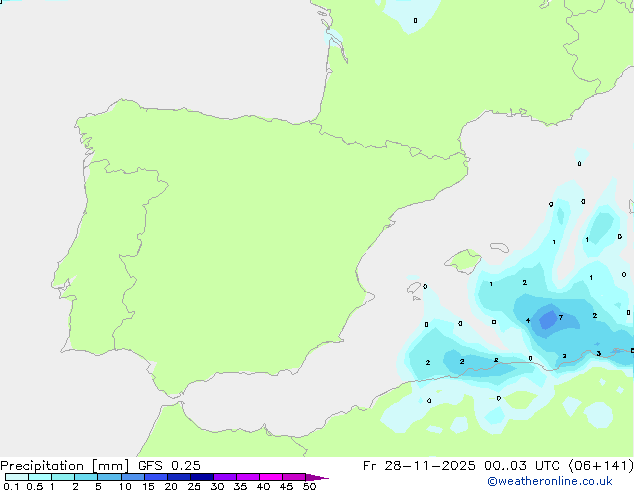Click the 10–15 mm legend color box

(133, 477)
